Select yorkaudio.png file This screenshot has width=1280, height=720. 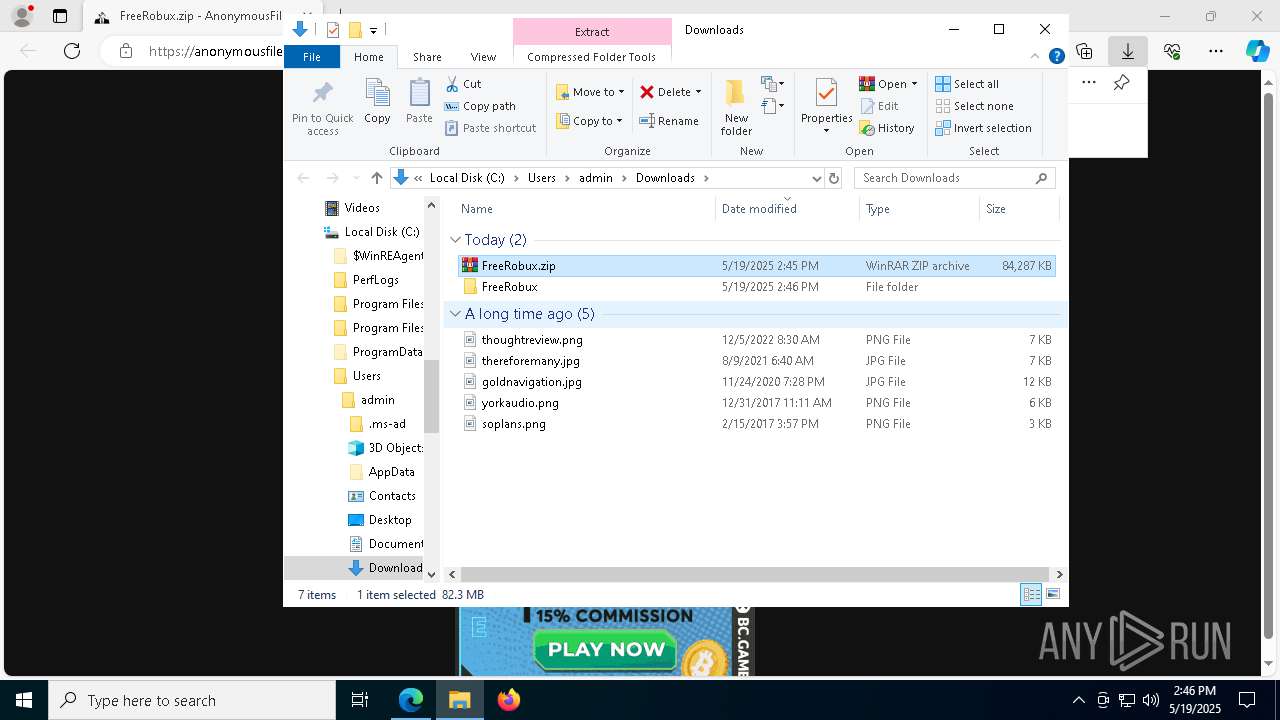coord(756,403)
